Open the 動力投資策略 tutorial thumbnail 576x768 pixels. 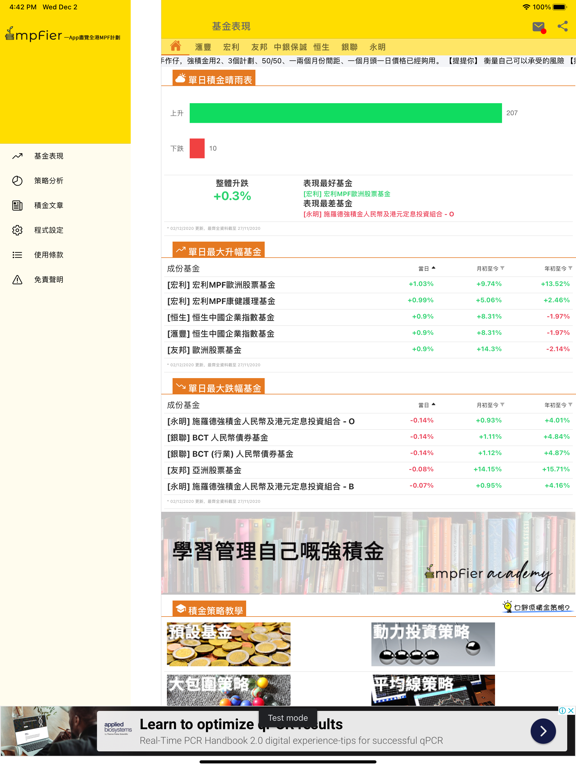coord(433,644)
